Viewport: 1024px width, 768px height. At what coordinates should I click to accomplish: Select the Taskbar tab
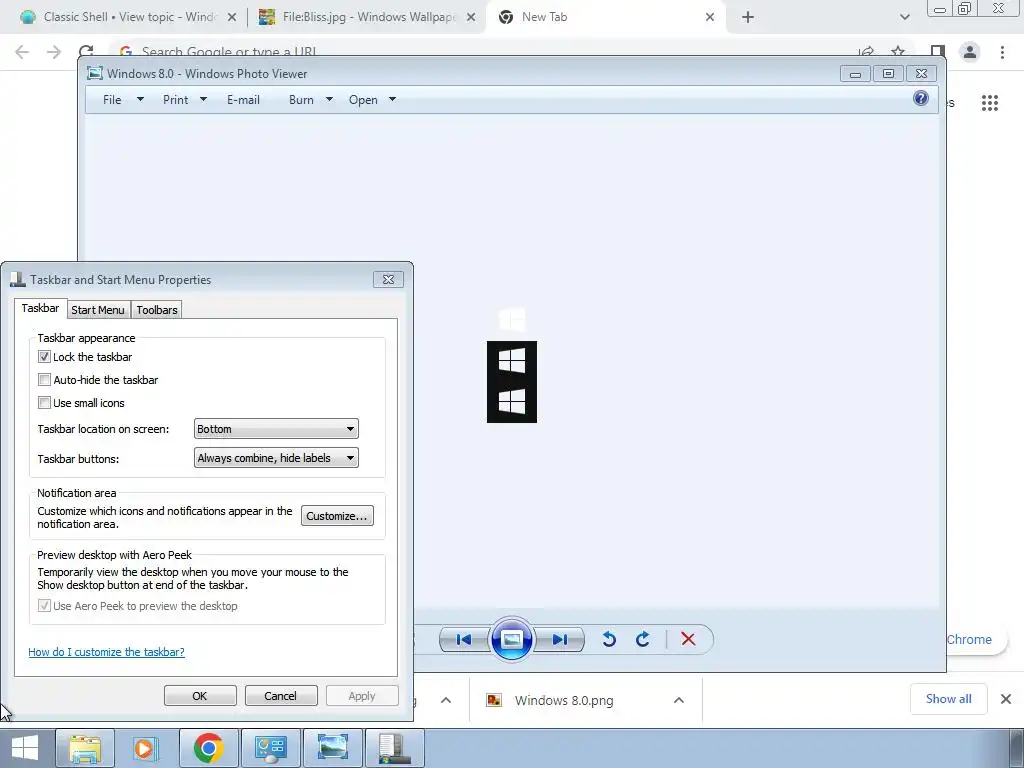pyautogui.click(x=40, y=308)
